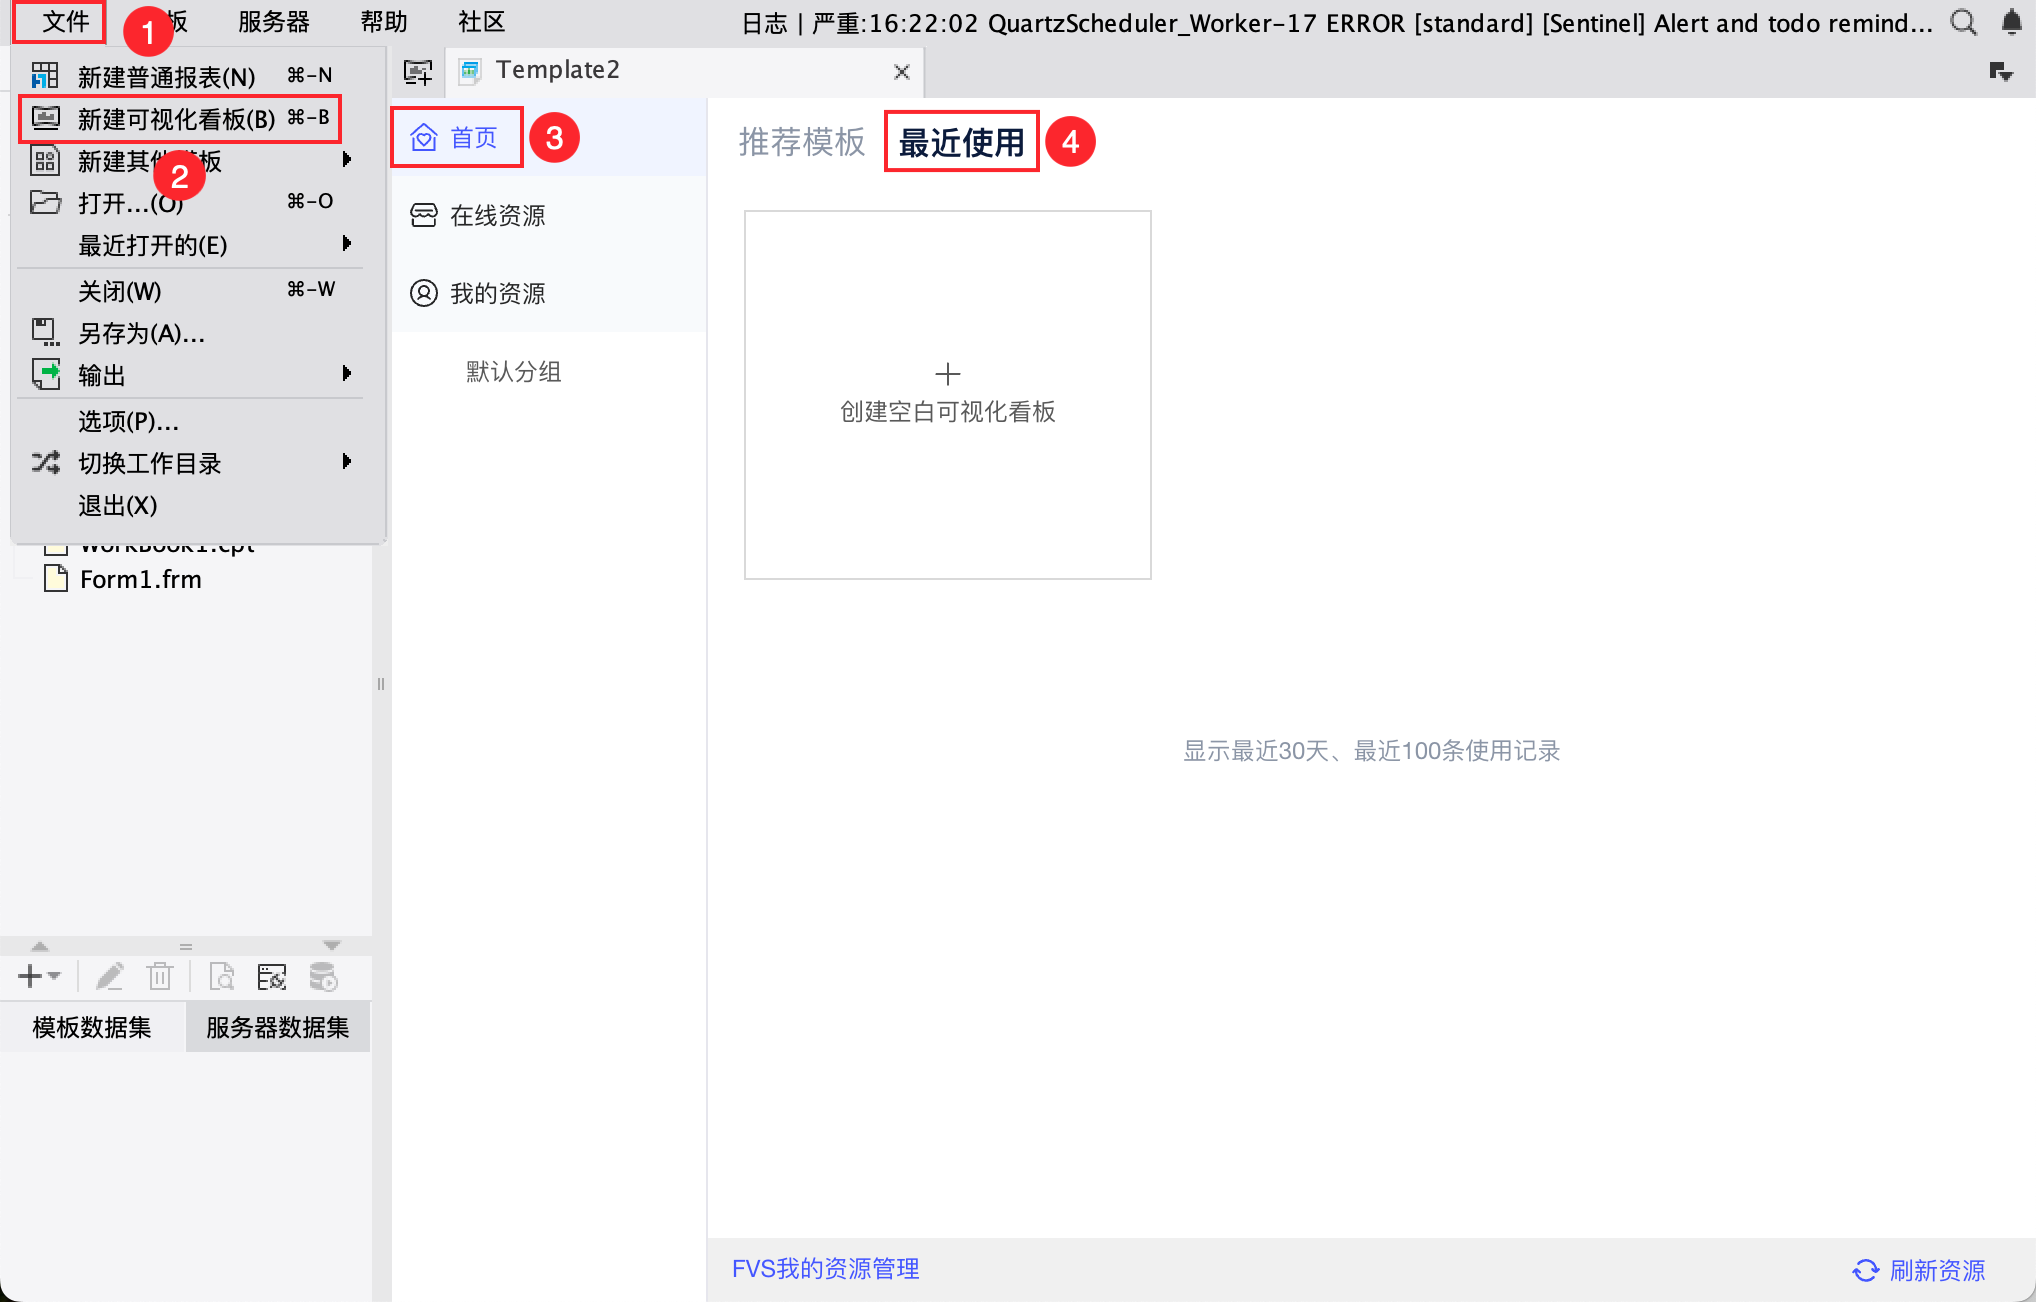Image resolution: width=2036 pixels, height=1302 pixels.
Task: Click the 刷新资源 refresh link
Action: 1919,1270
